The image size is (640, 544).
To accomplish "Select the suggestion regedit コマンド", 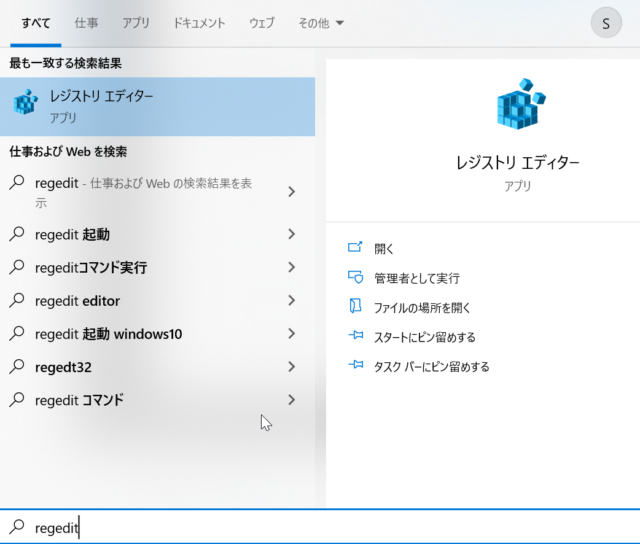I will click(157, 400).
